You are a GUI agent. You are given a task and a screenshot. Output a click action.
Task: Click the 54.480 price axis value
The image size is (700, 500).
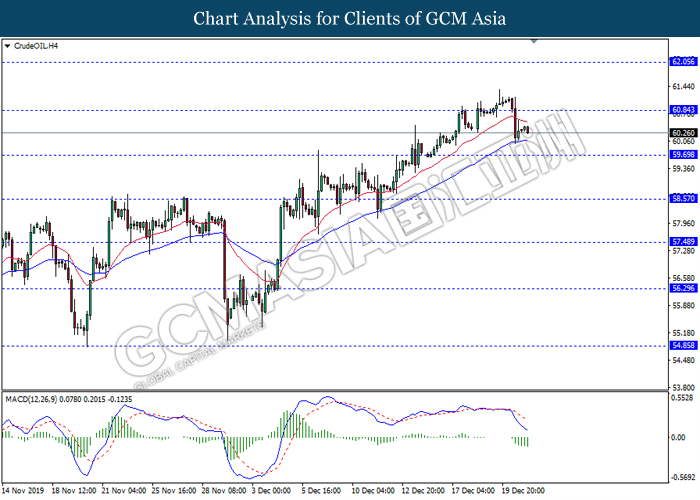click(x=683, y=361)
